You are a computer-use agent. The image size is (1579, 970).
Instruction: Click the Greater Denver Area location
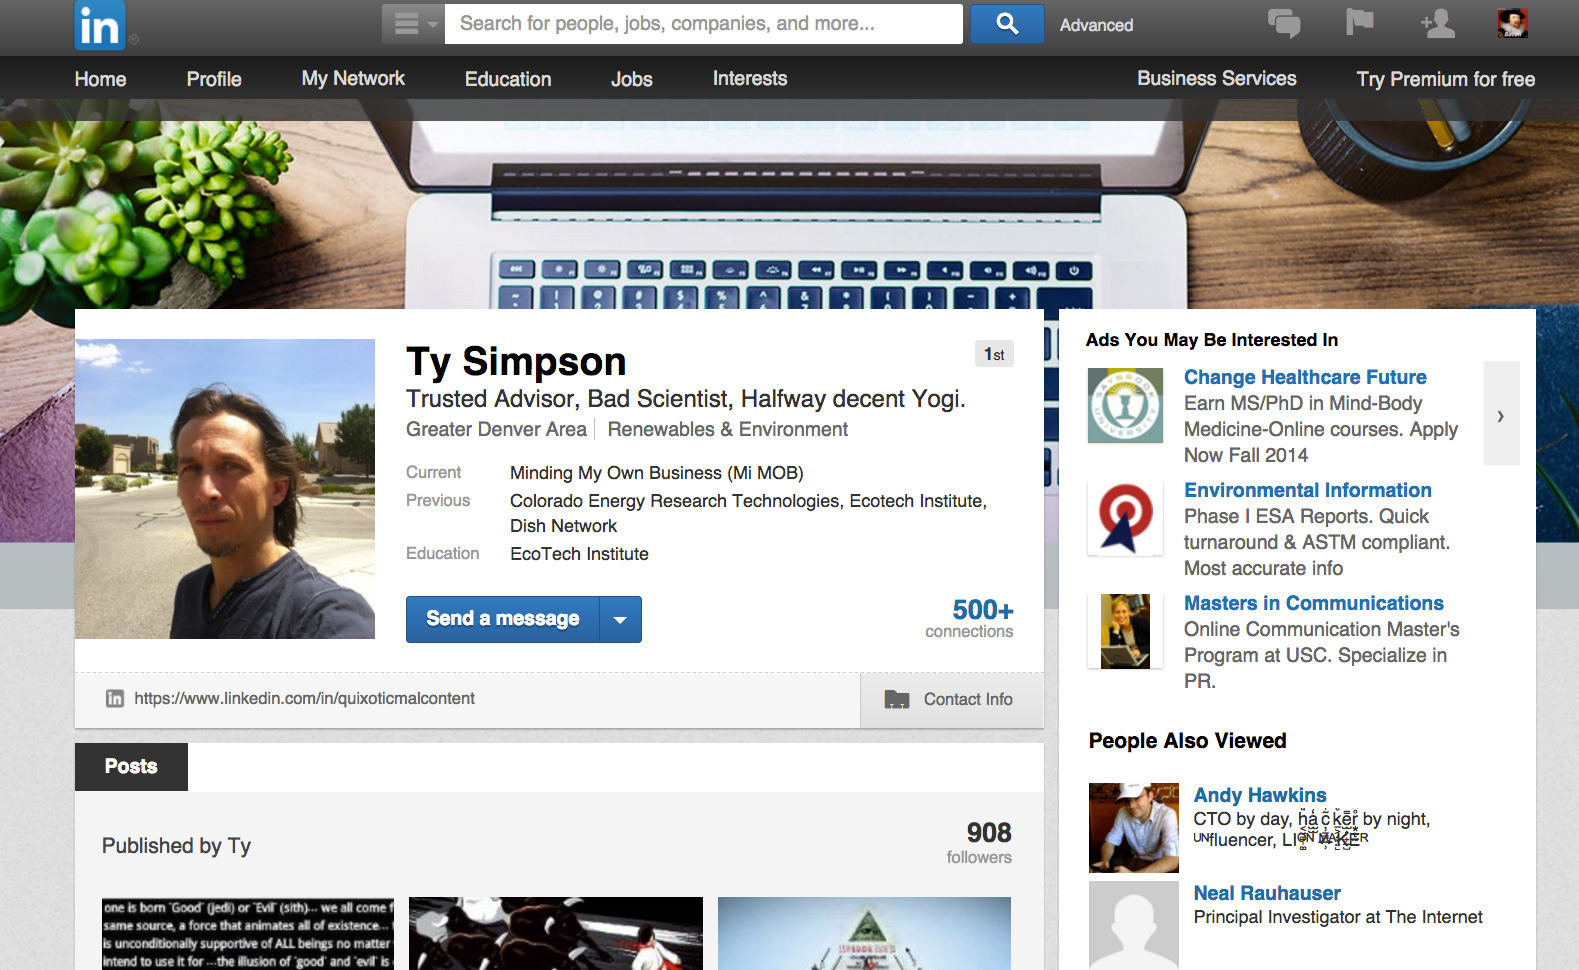point(496,429)
